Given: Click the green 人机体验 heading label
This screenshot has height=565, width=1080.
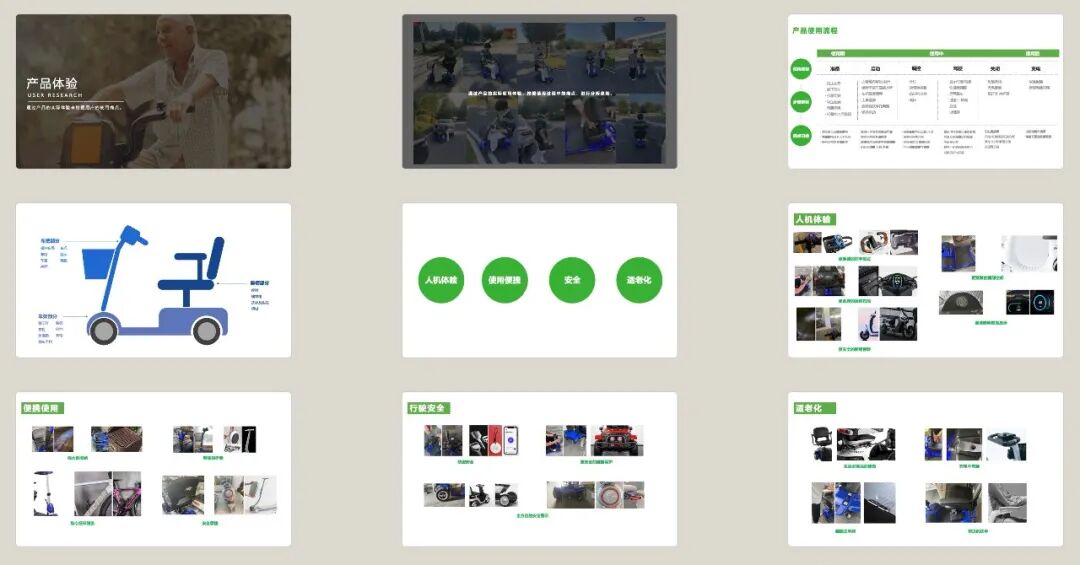Looking at the screenshot, I should click(813, 219).
